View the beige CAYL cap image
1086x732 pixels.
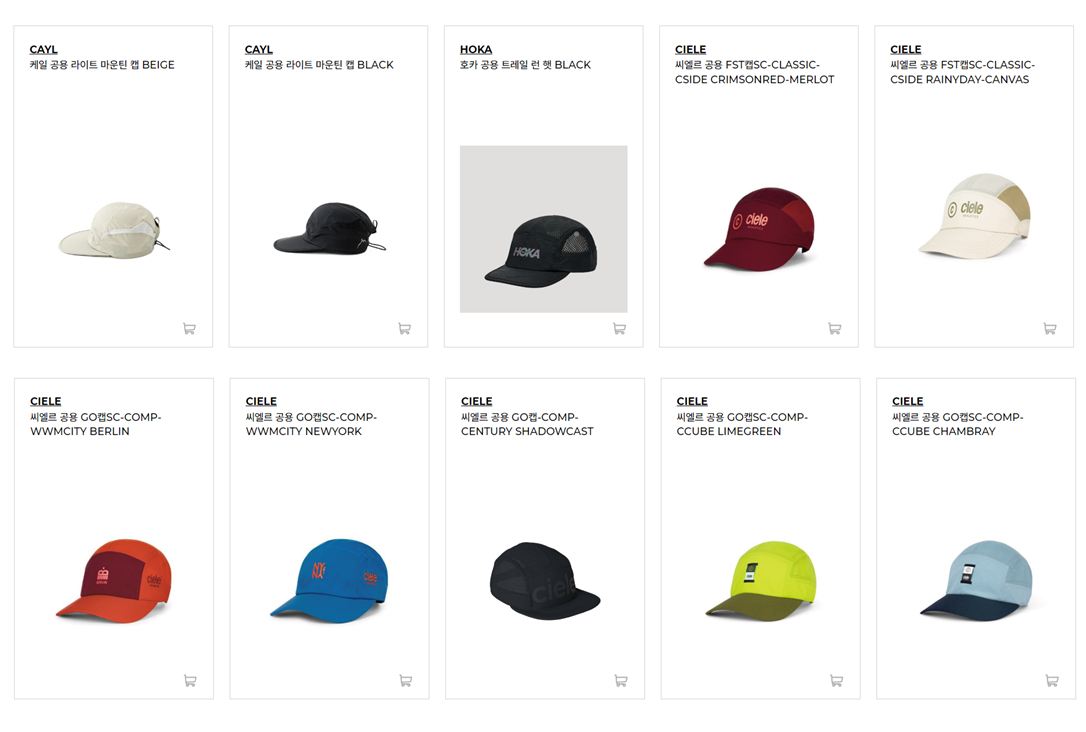[x=114, y=230]
